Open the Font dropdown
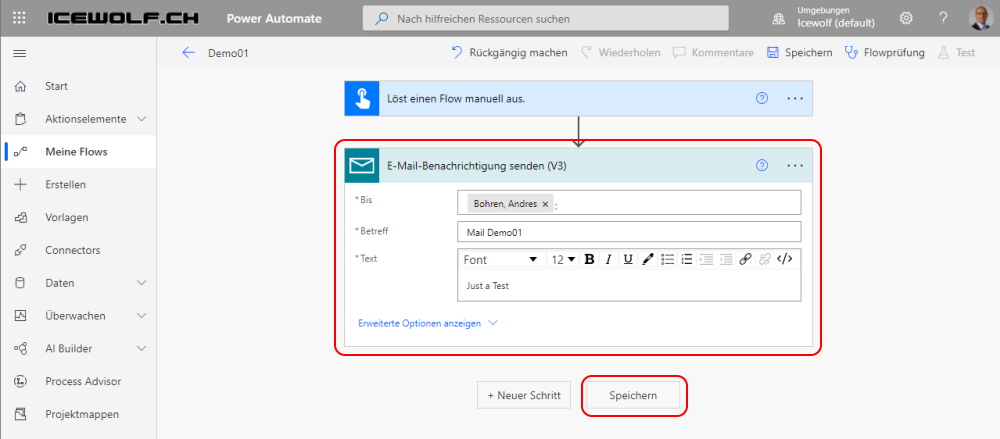Viewport: 1000px width, 439px height. pyautogui.click(x=501, y=260)
